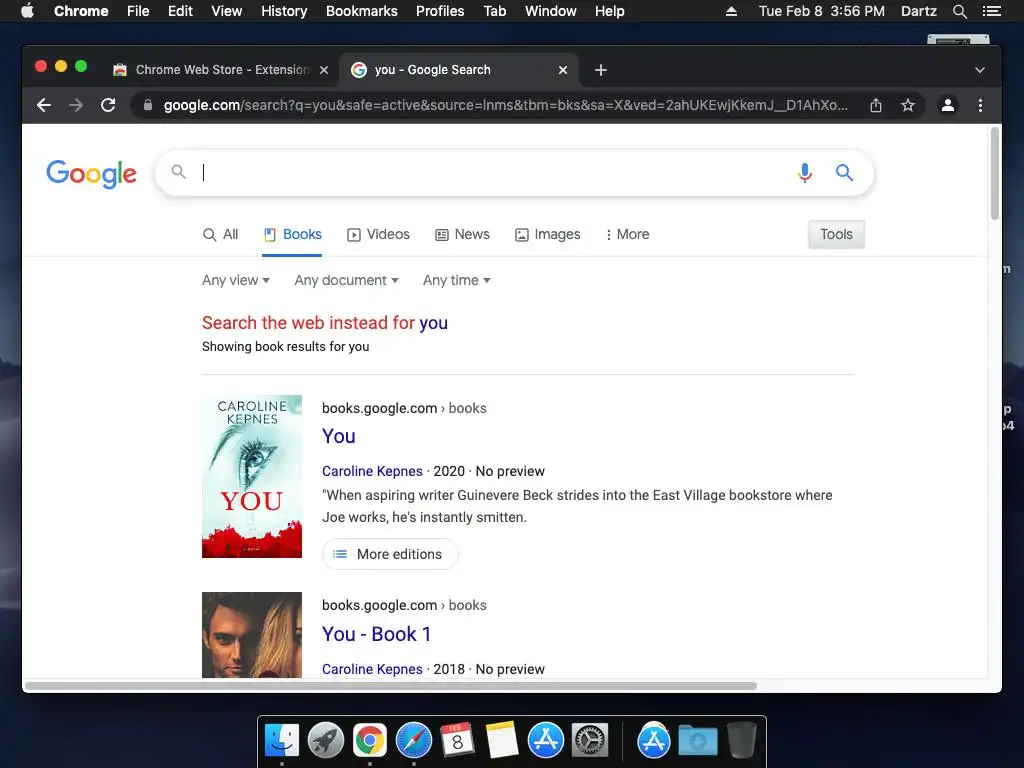This screenshot has width=1024, height=768.
Task: Click the browser forward arrow
Action: 76,105
